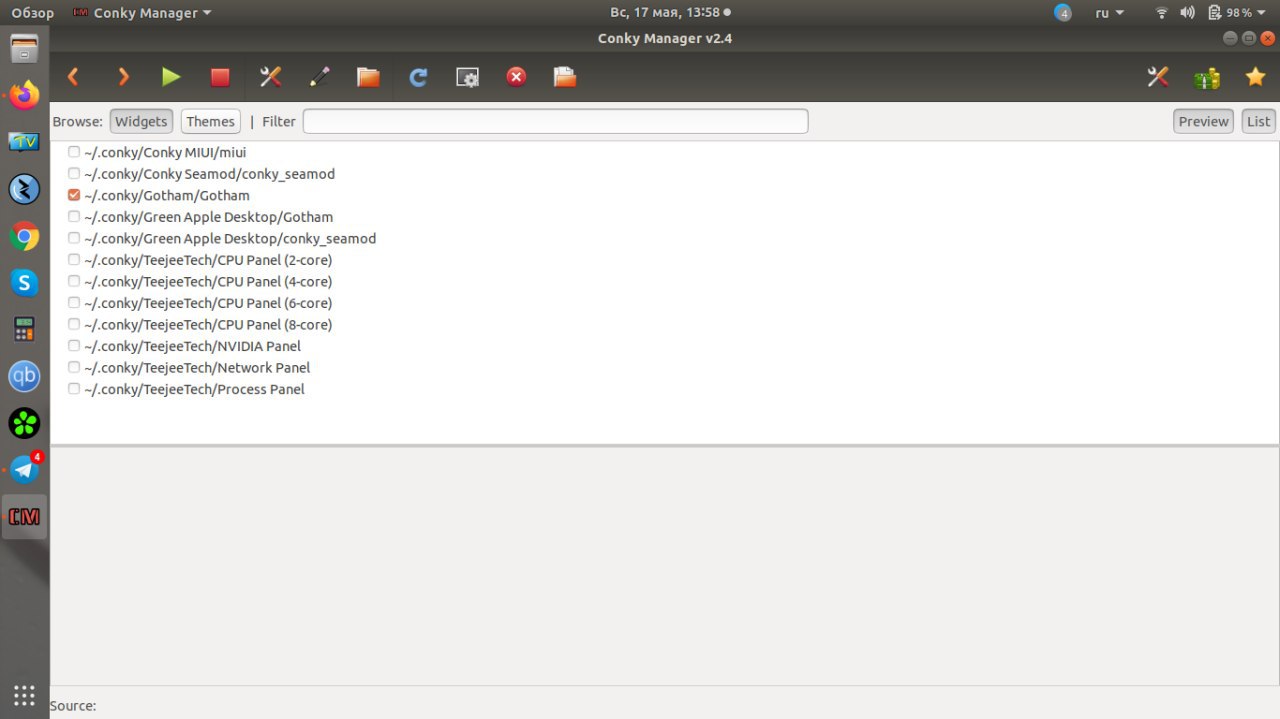The height and width of the screenshot is (719, 1280).
Task: Launch Google Chrome from dock
Action: [x=24, y=237]
